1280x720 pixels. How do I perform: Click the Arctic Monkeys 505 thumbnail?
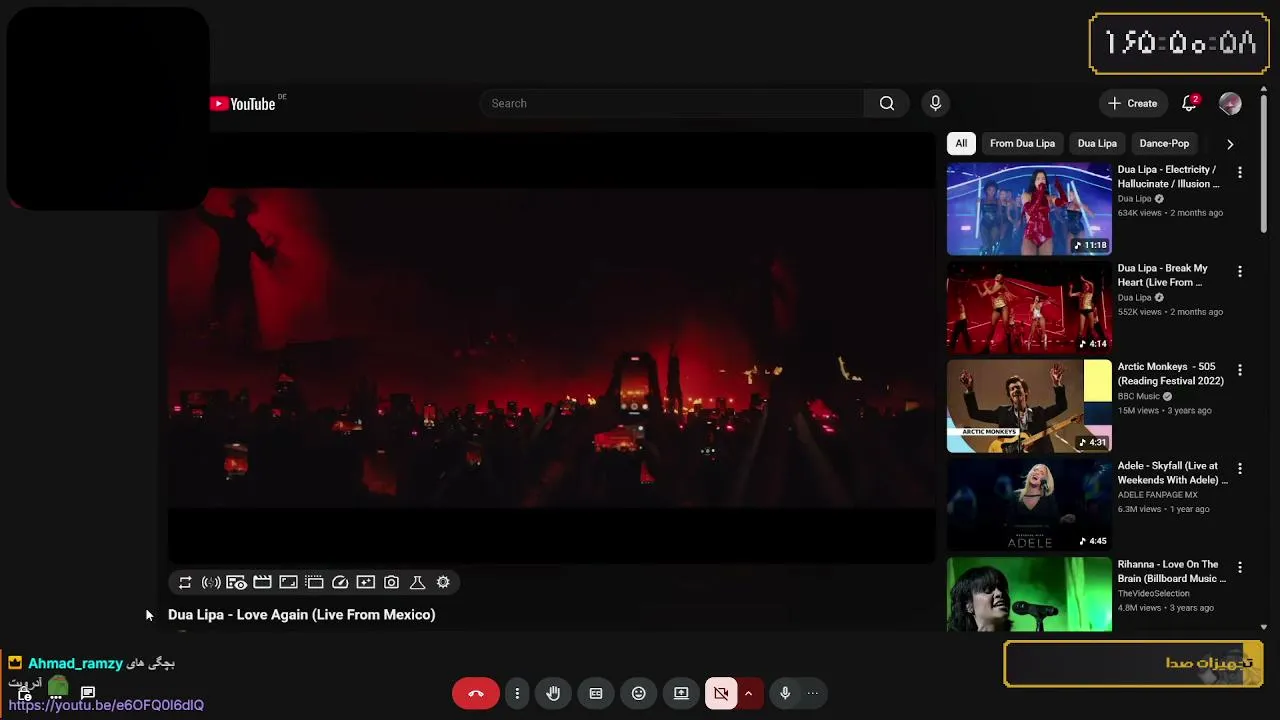(x=1029, y=406)
